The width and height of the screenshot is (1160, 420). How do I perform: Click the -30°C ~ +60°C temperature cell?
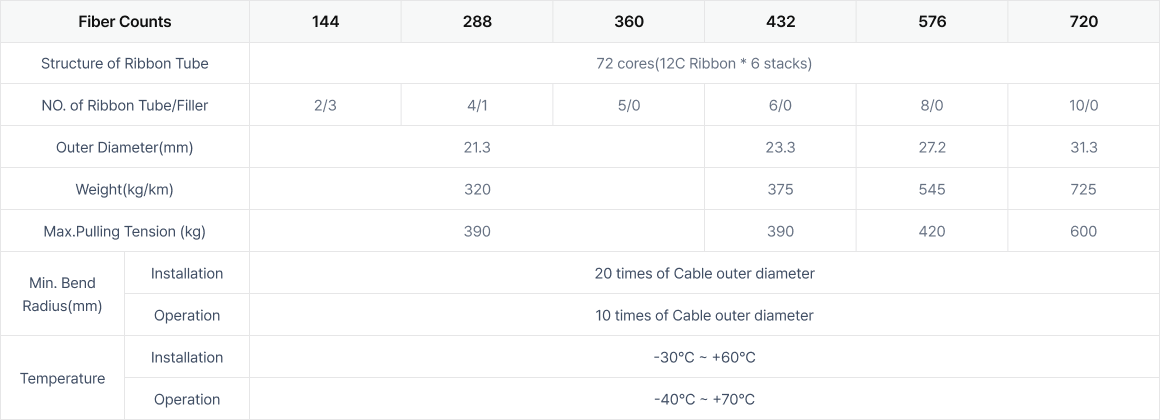[x=704, y=357]
